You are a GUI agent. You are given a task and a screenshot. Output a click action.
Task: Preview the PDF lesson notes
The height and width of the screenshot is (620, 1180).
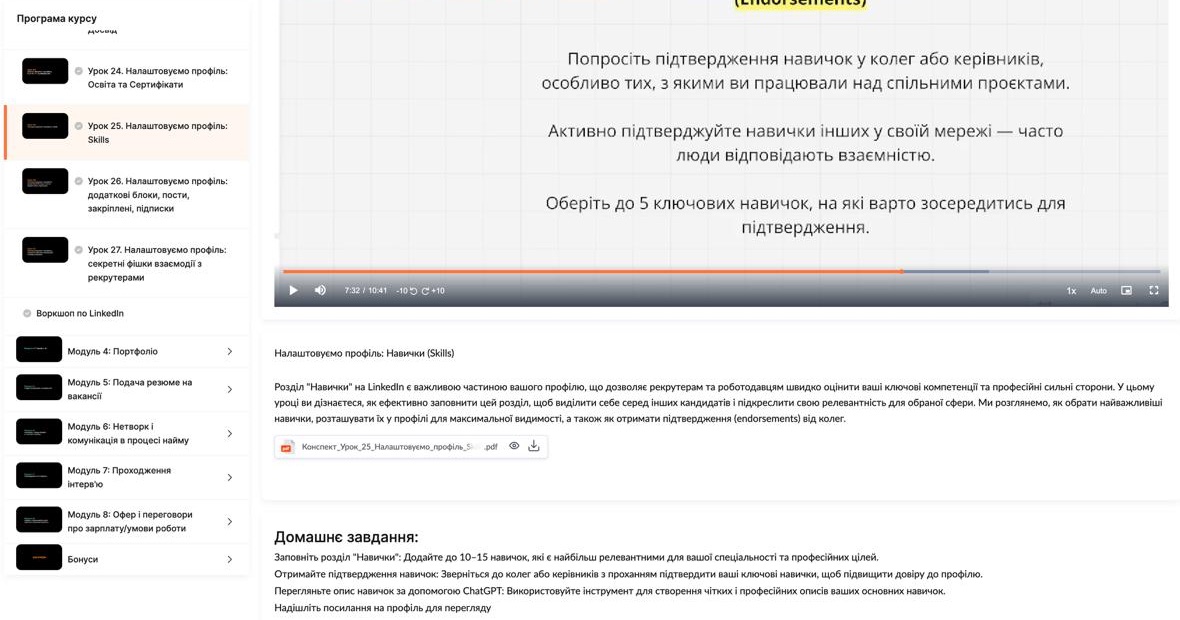(x=514, y=446)
